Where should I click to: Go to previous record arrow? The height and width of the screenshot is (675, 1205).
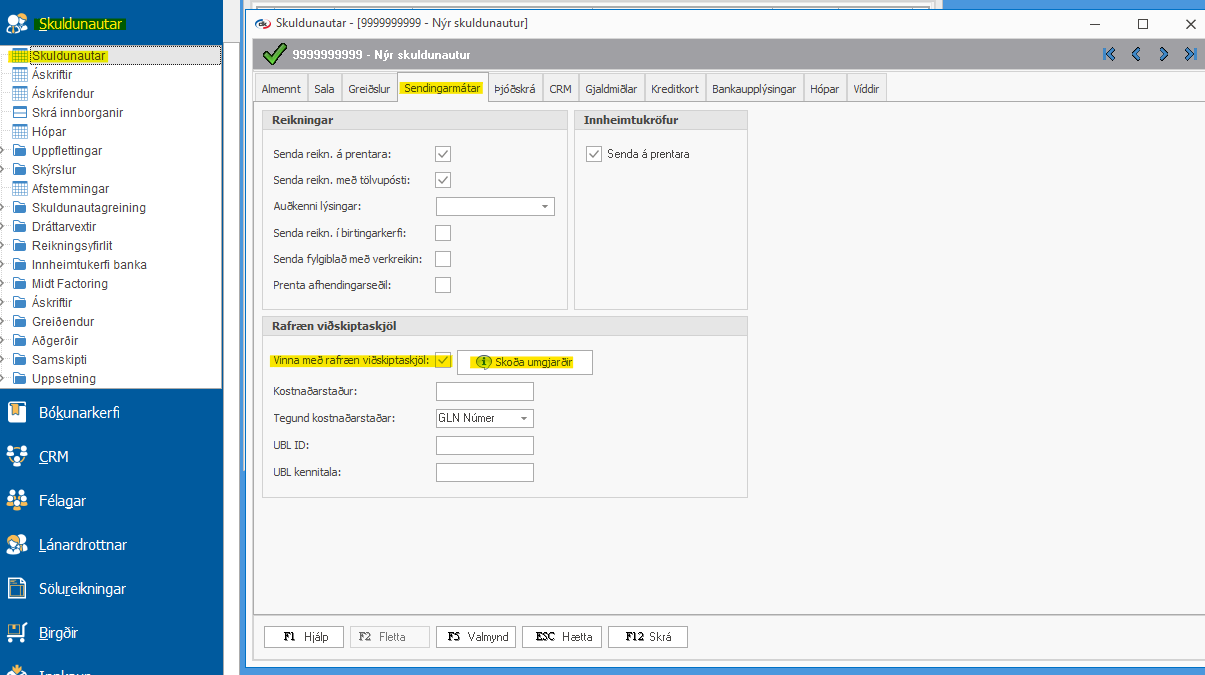click(x=1136, y=54)
